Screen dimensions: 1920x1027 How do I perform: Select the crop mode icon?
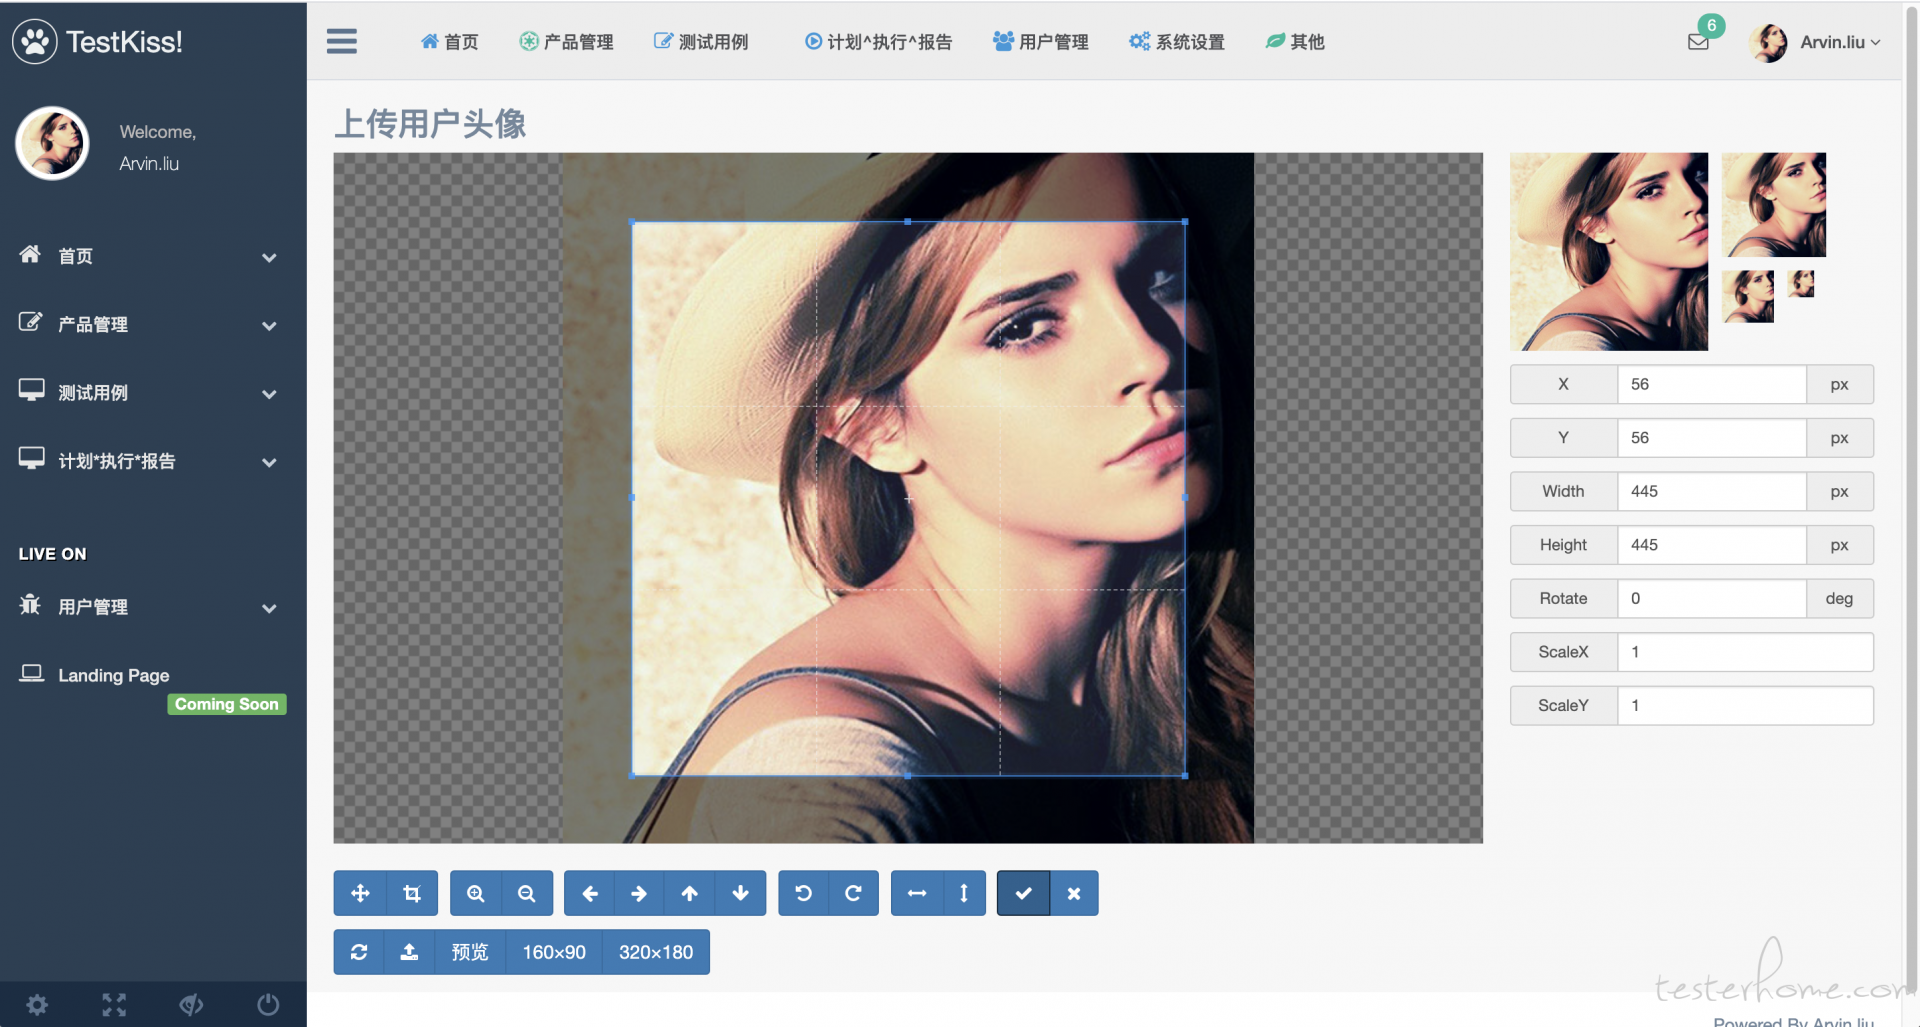(x=412, y=893)
